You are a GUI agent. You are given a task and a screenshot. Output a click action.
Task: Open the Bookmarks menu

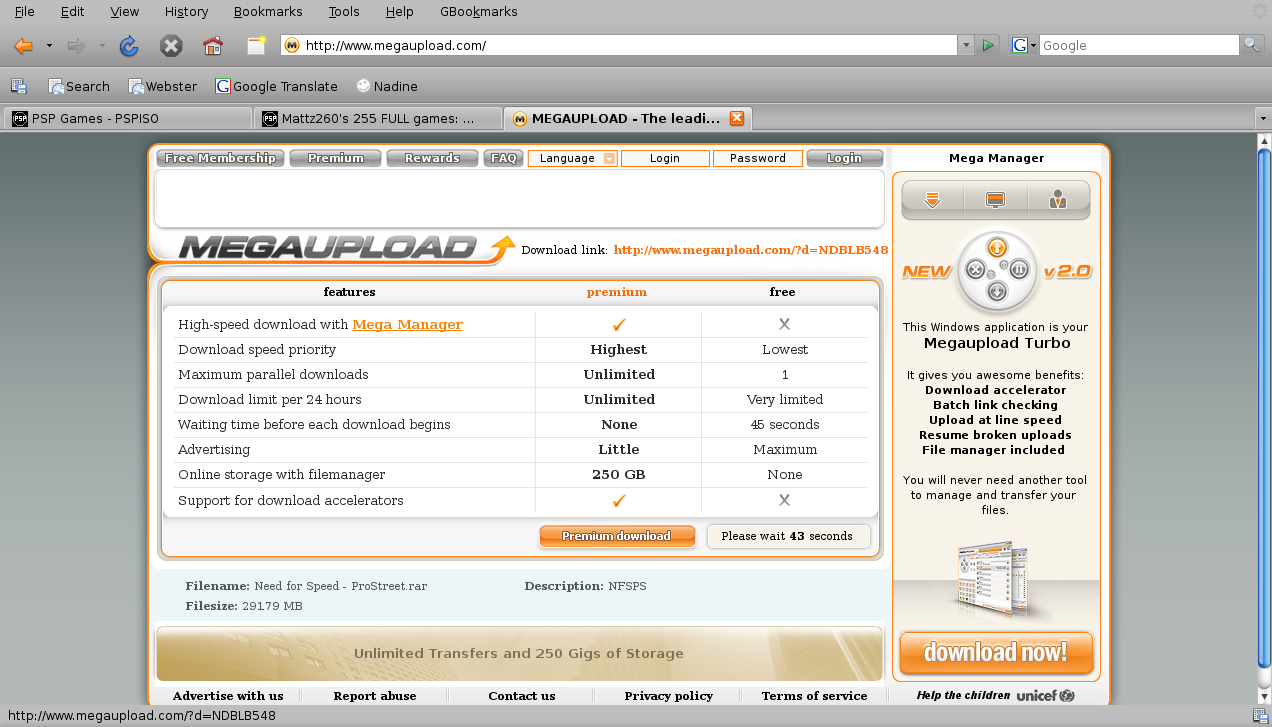tap(267, 12)
